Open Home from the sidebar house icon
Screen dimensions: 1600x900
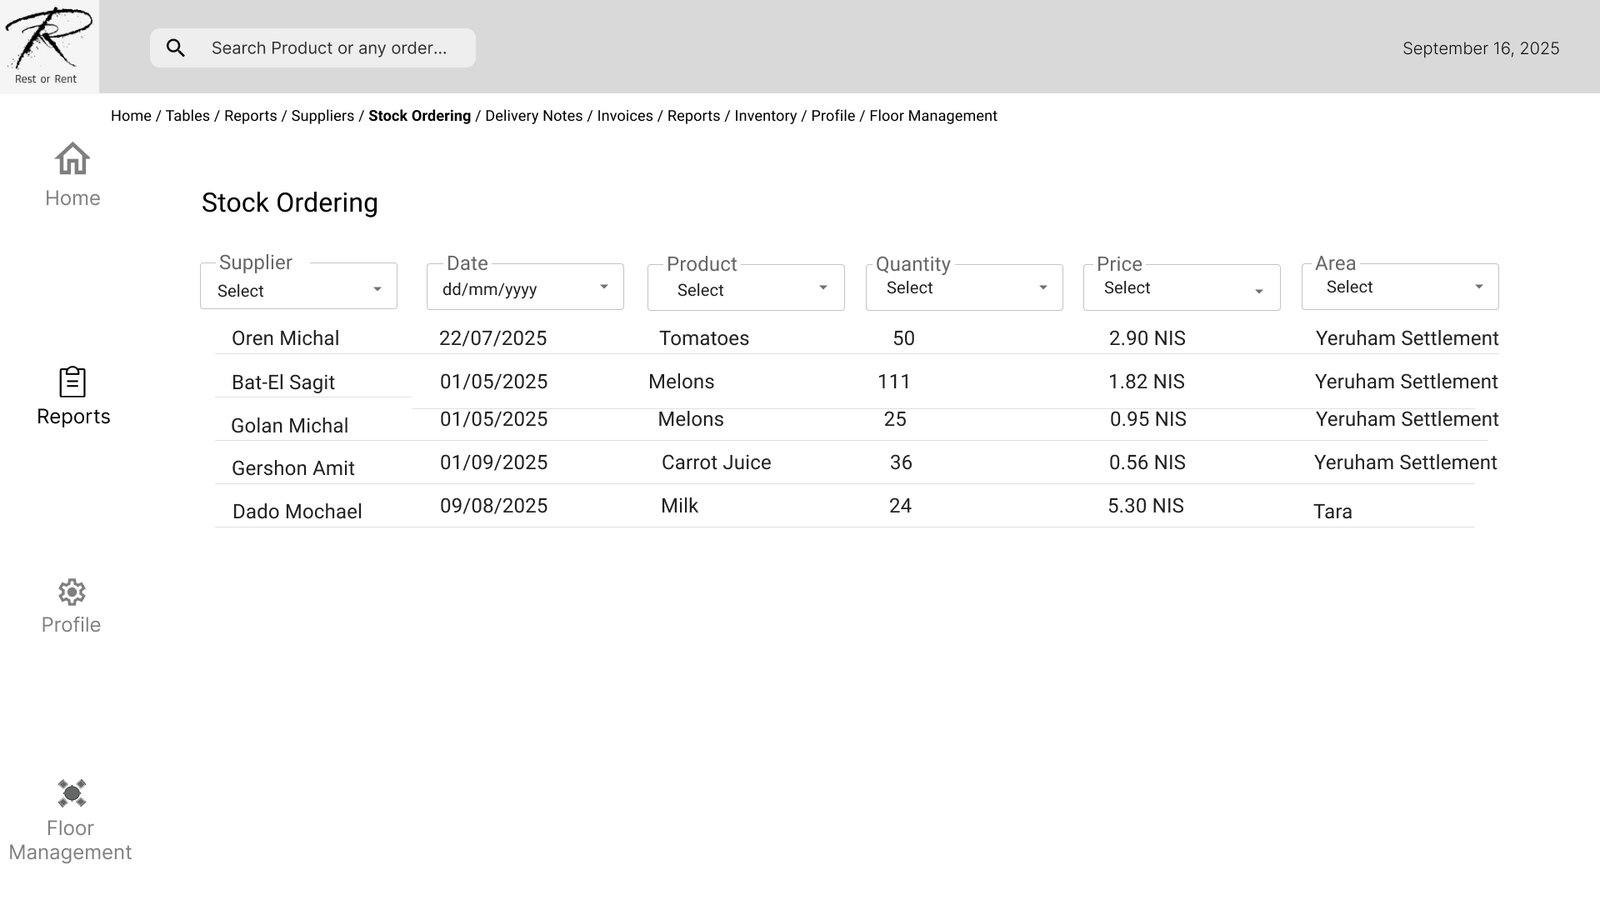pyautogui.click(x=72, y=159)
